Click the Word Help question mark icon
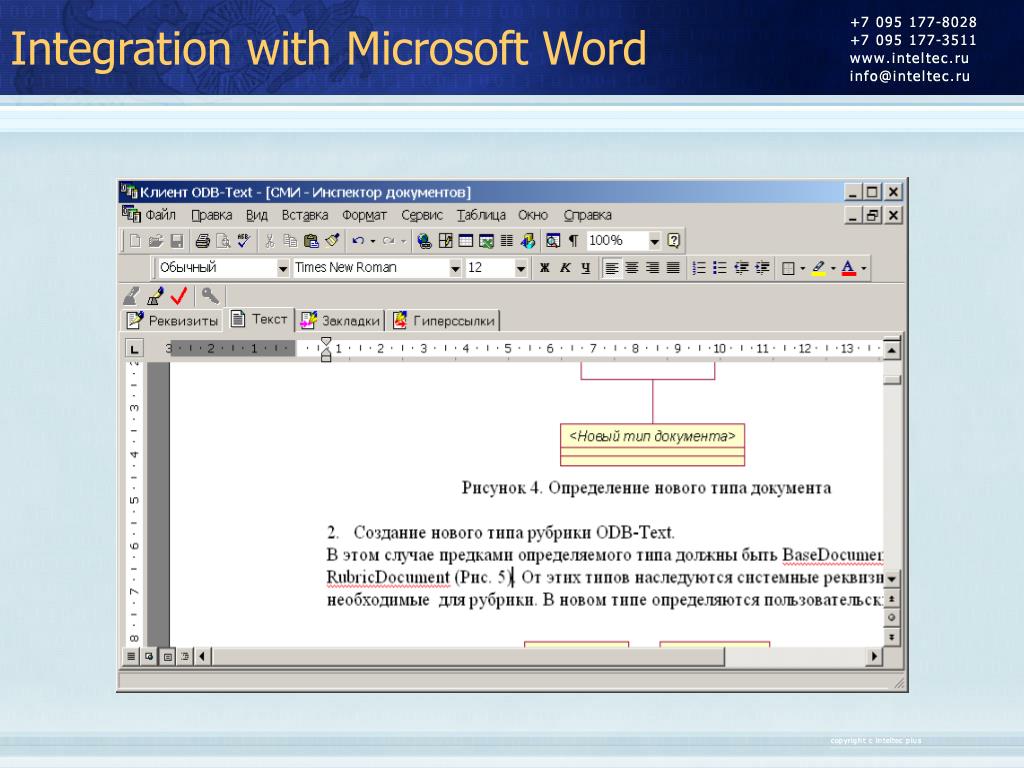The height and width of the screenshot is (768, 1024). (674, 241)
